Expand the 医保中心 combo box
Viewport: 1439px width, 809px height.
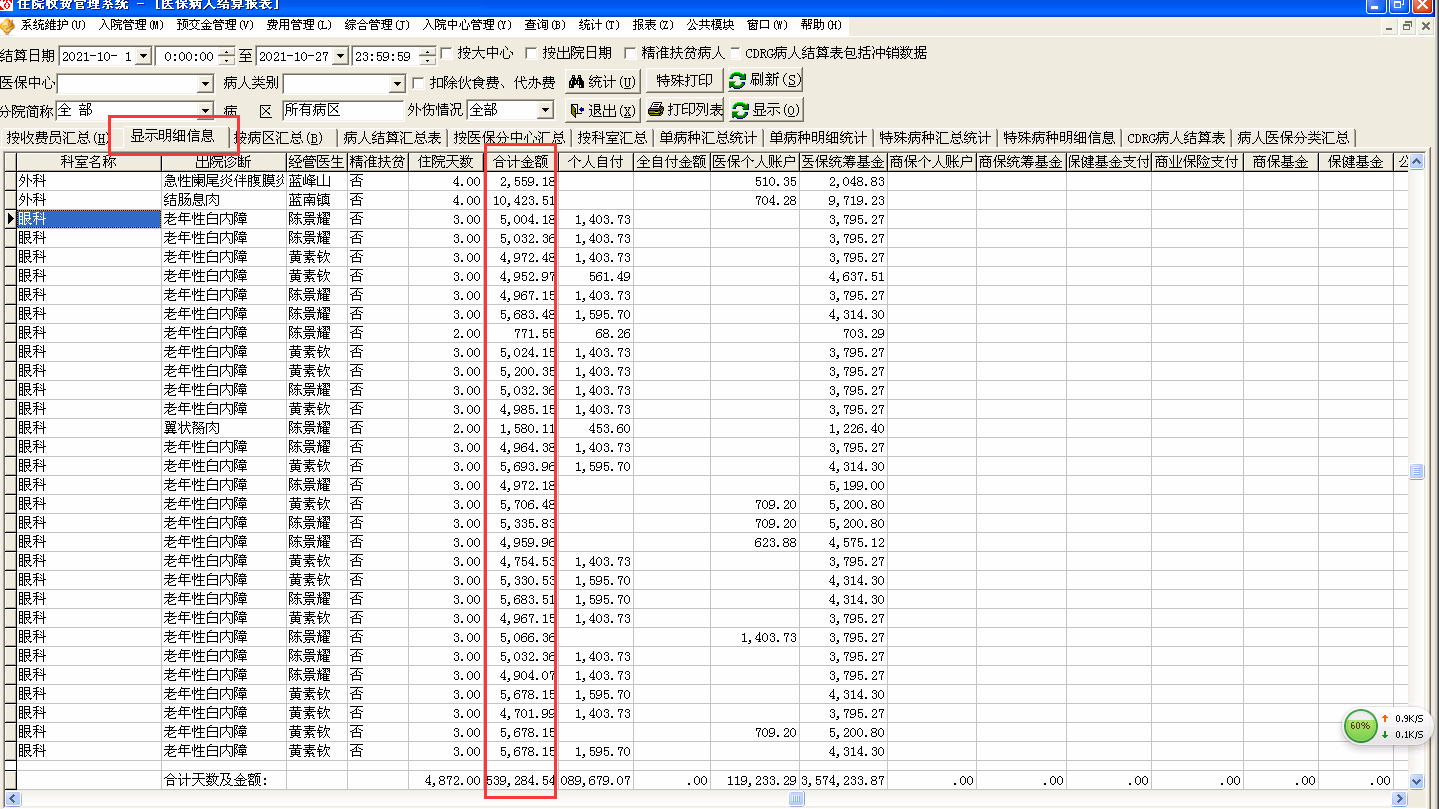tap(206, 84)
